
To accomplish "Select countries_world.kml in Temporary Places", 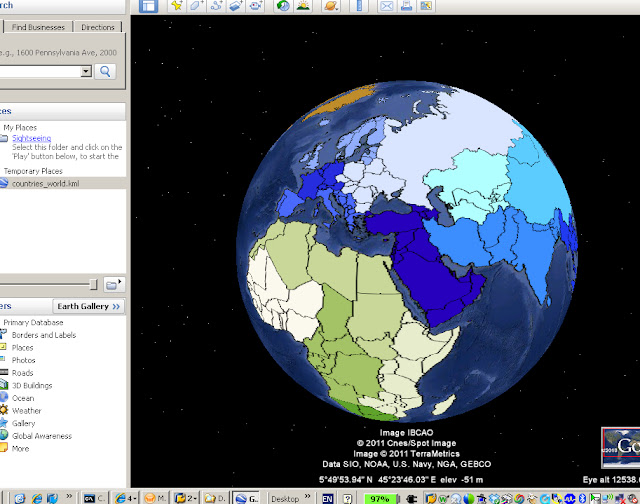I will pyautogui.click(x=45, y=184).
